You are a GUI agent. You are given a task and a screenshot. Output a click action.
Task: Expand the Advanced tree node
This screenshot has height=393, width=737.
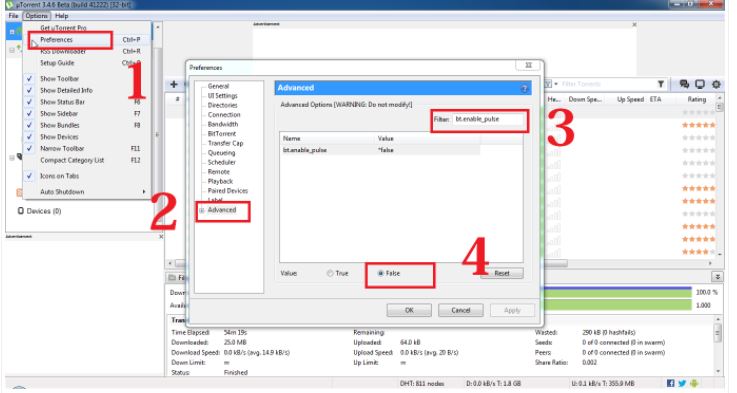click(202, 210)
